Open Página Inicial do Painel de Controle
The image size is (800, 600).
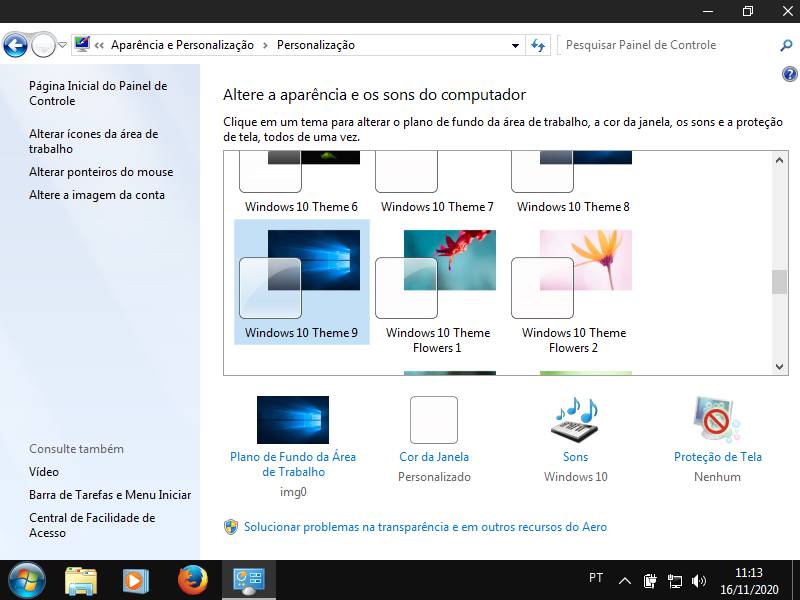98,93
